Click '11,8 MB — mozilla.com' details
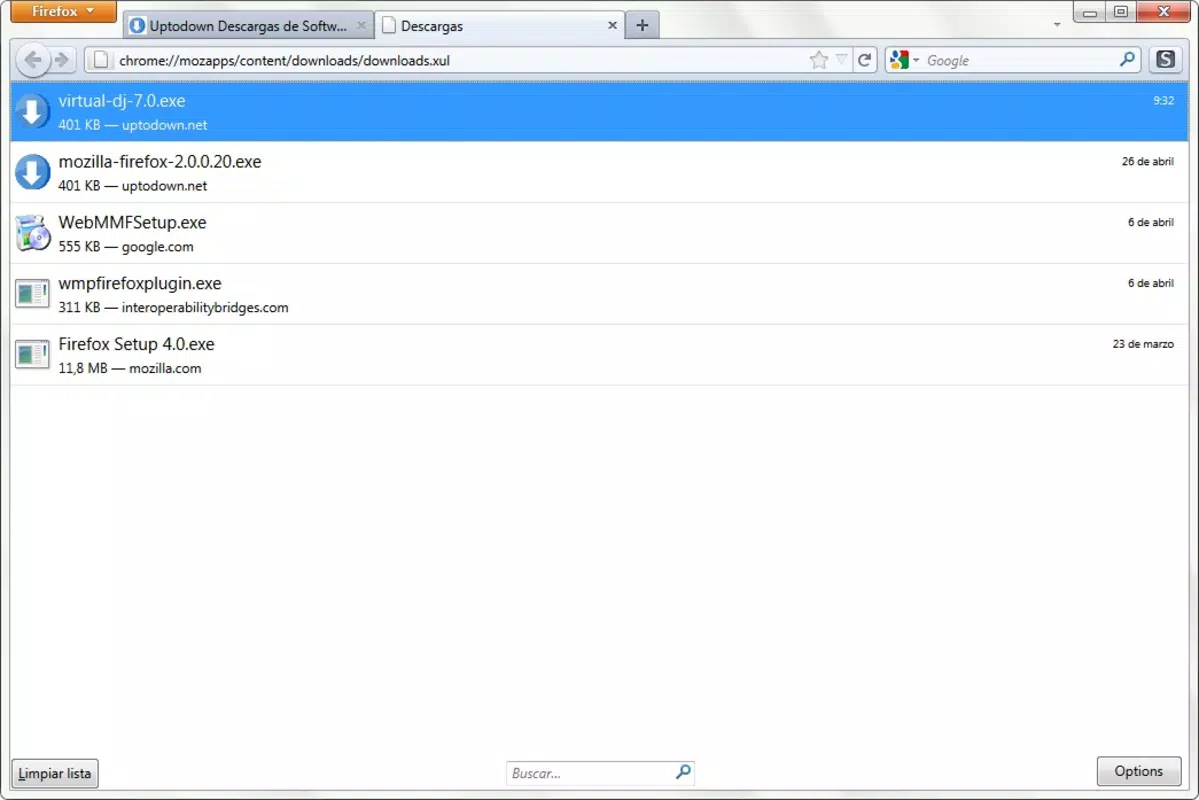The height and width of the screenshot is (800, 1199). pyautogui.click(x=130, y=368)
